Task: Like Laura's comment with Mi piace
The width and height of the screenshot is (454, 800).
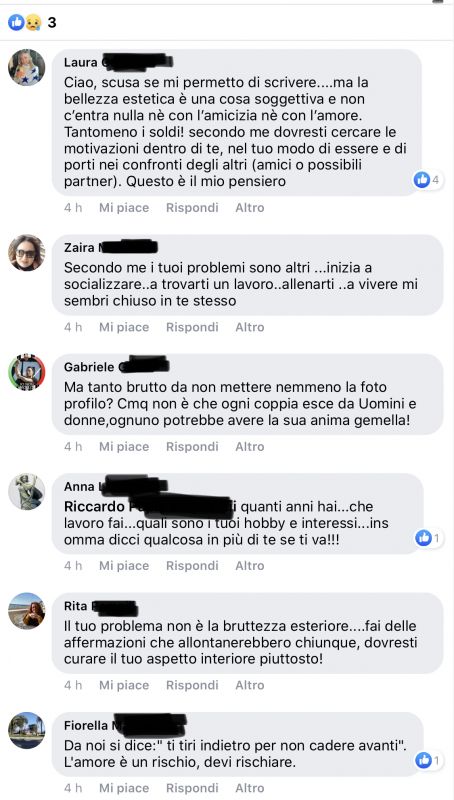Action: [x=124, y=208]
